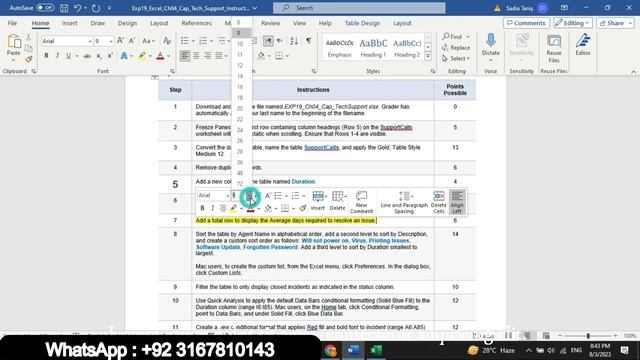This screenshot has width=640, height=360.
Task: Click the Align Right icon in ribbon
Action: 207,56
